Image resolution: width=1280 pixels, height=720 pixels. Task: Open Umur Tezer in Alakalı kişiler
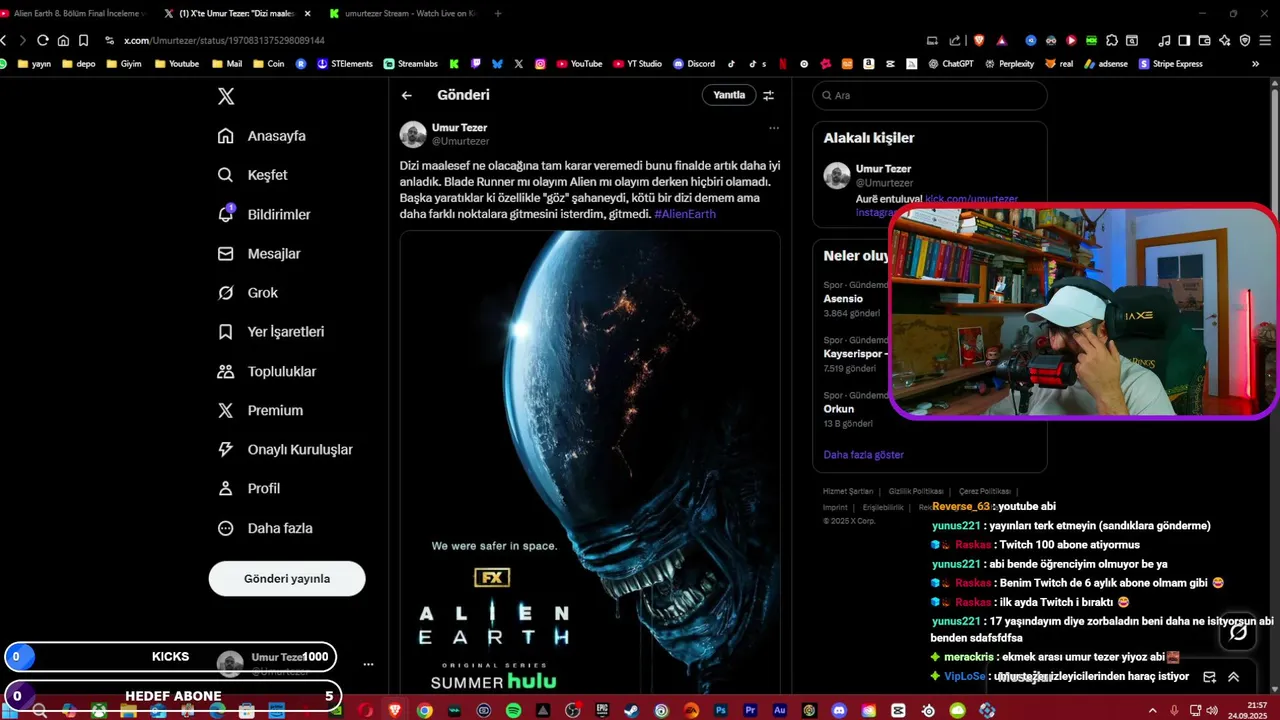click(883, 169)
